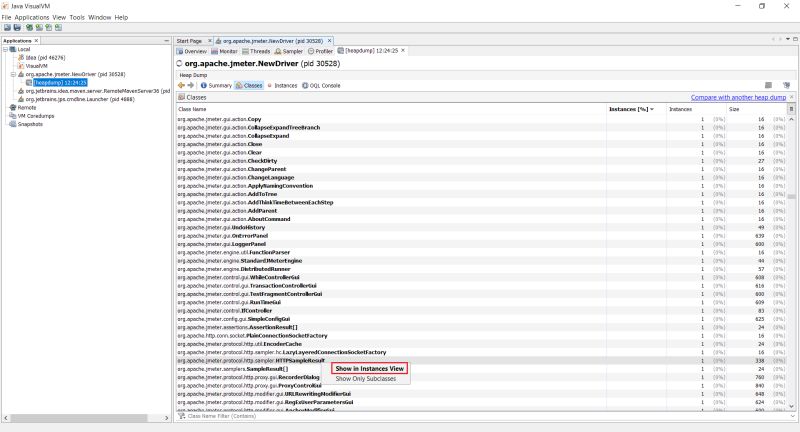Screen dimensions: 800x432
Task: Close the org.apache.jmeter.NewDriver document tab
Action: (329, 40)
